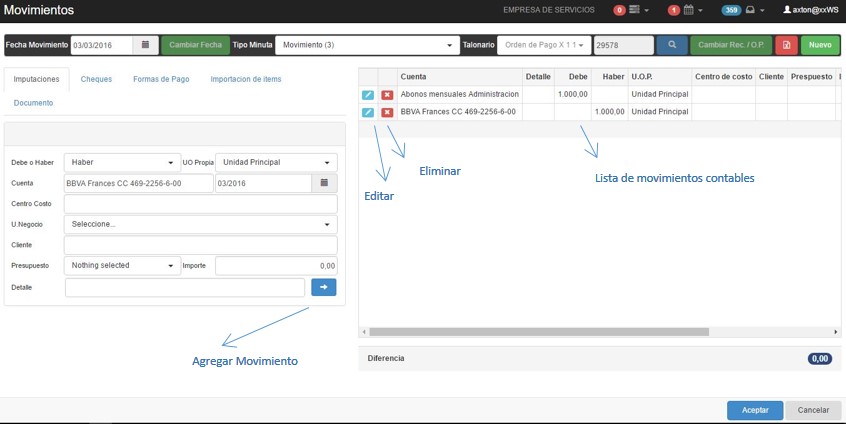Screen dimensions: 846x424
Task: Click the blue search magnifier button
Action: [672, 45]
